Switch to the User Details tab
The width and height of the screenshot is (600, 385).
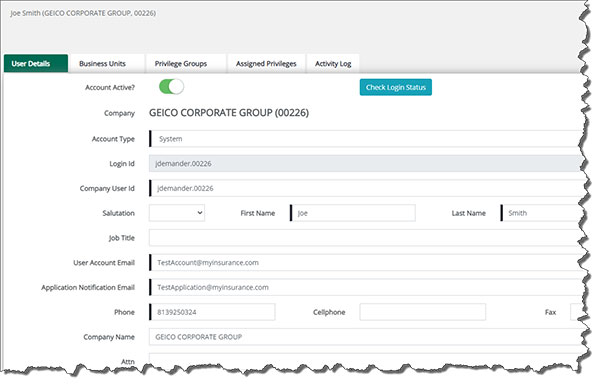[36, 64]
